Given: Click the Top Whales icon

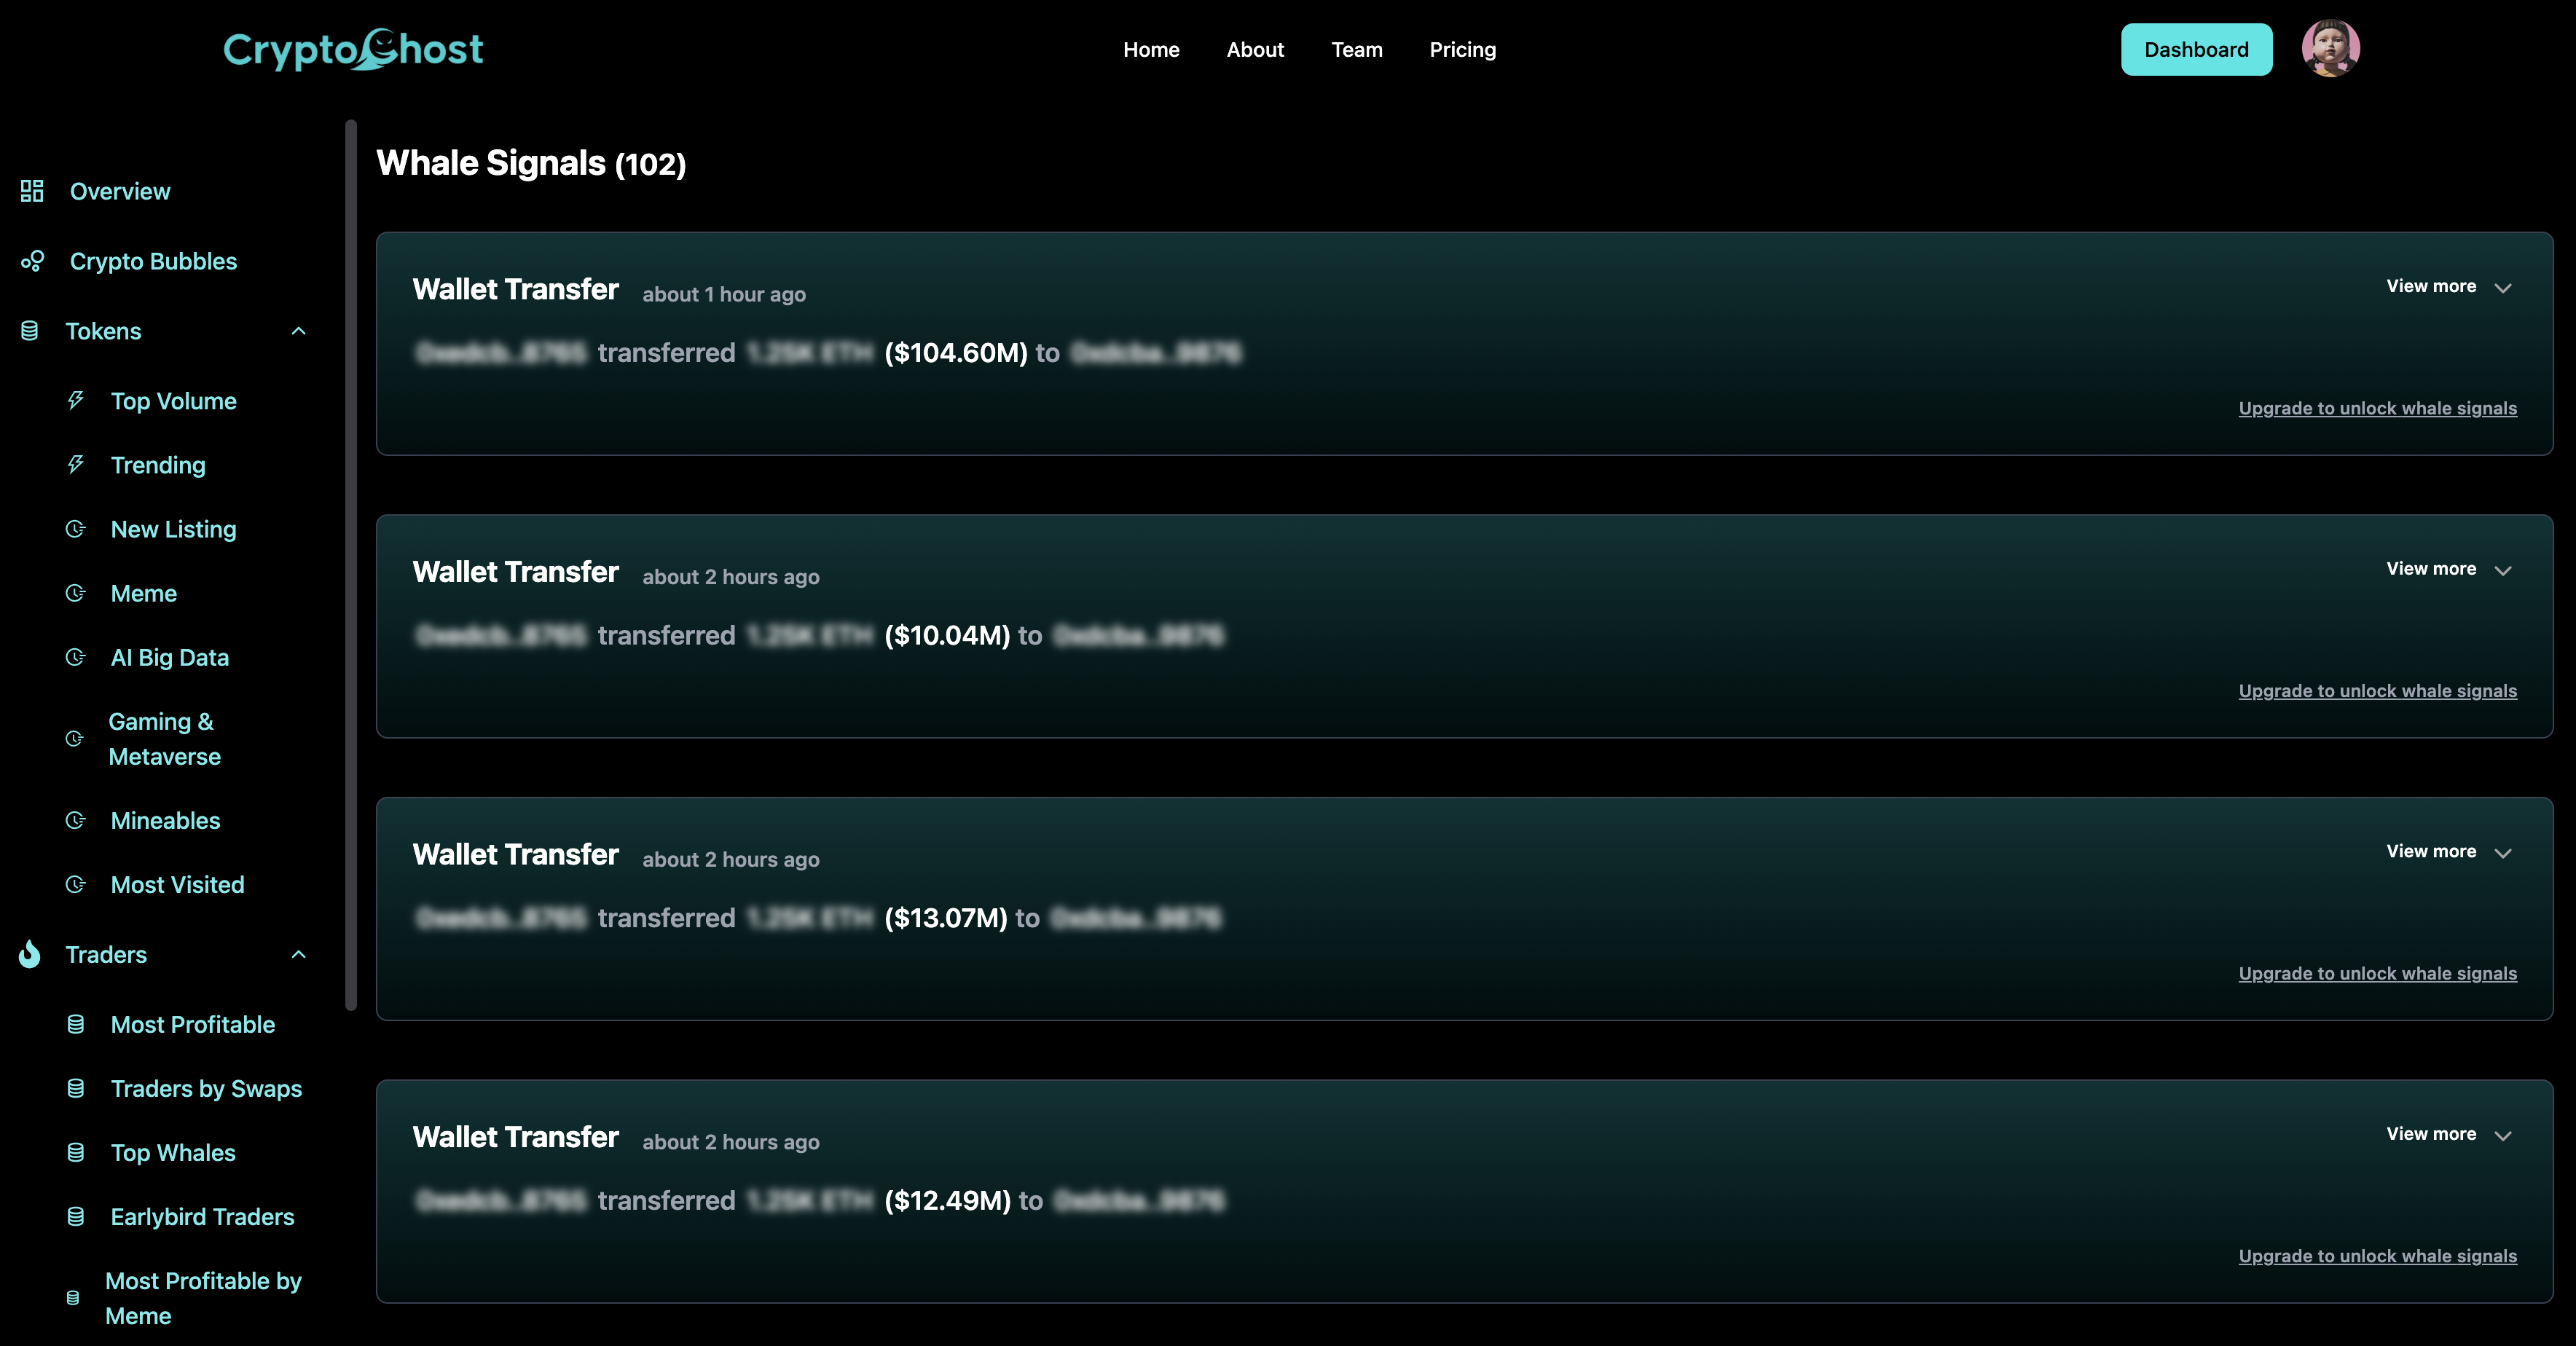Looking at the screenshot, I should (76, 1152).
